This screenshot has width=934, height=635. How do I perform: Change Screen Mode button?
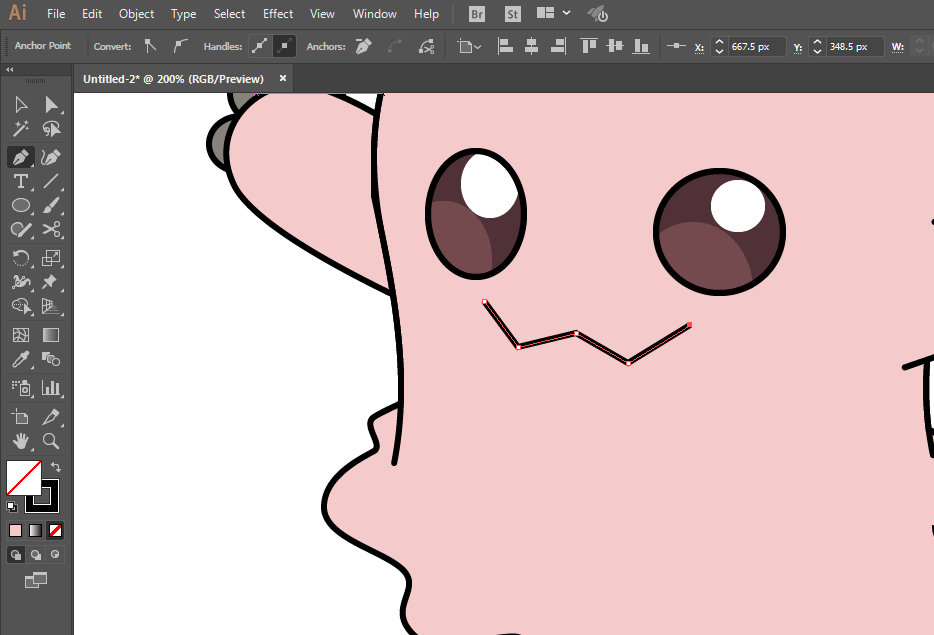36,580
